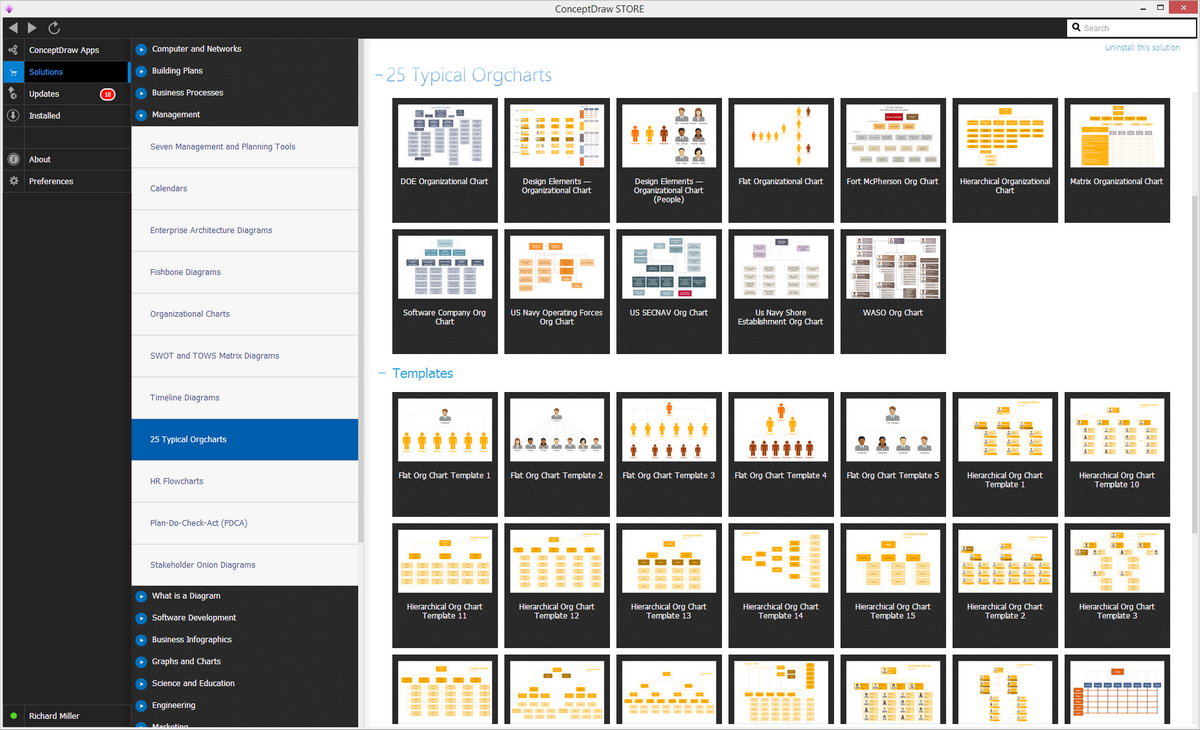Click the green status dot by Richard Miller
Image resolution: width=1200 pixels, height=730 pixels.
(x=12, y=716)
